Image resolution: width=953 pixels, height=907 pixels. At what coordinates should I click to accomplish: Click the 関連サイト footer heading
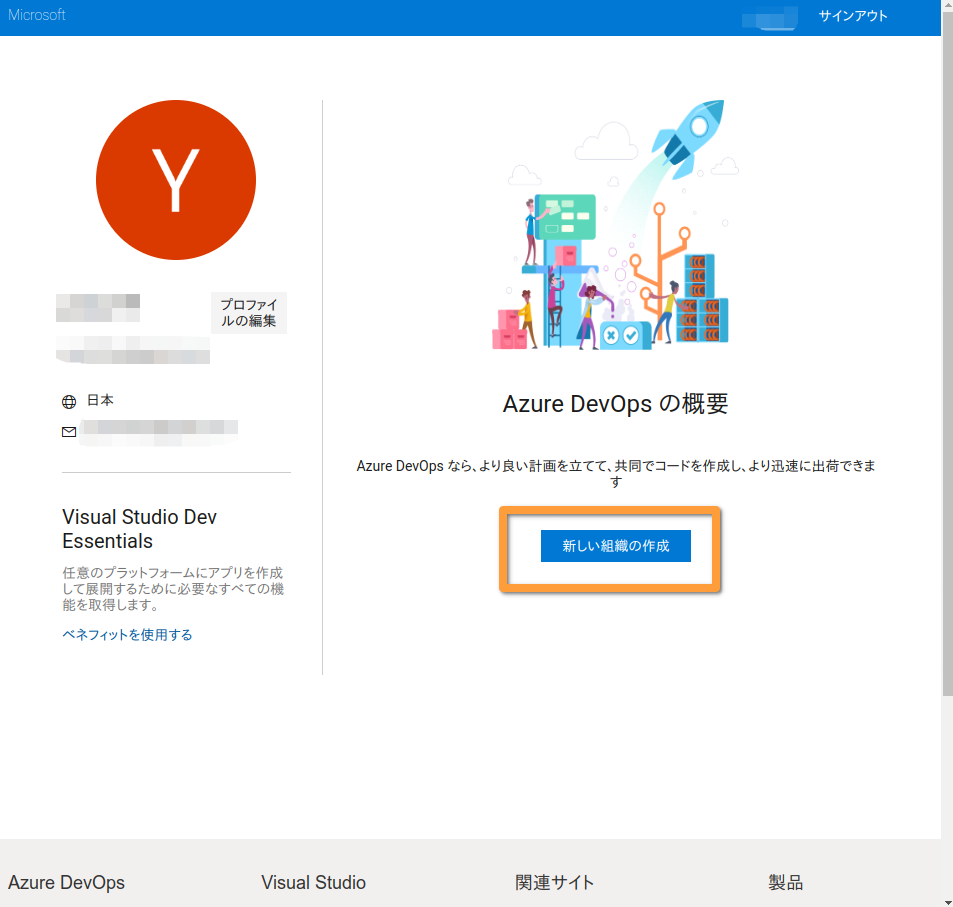tap(554, 882)
